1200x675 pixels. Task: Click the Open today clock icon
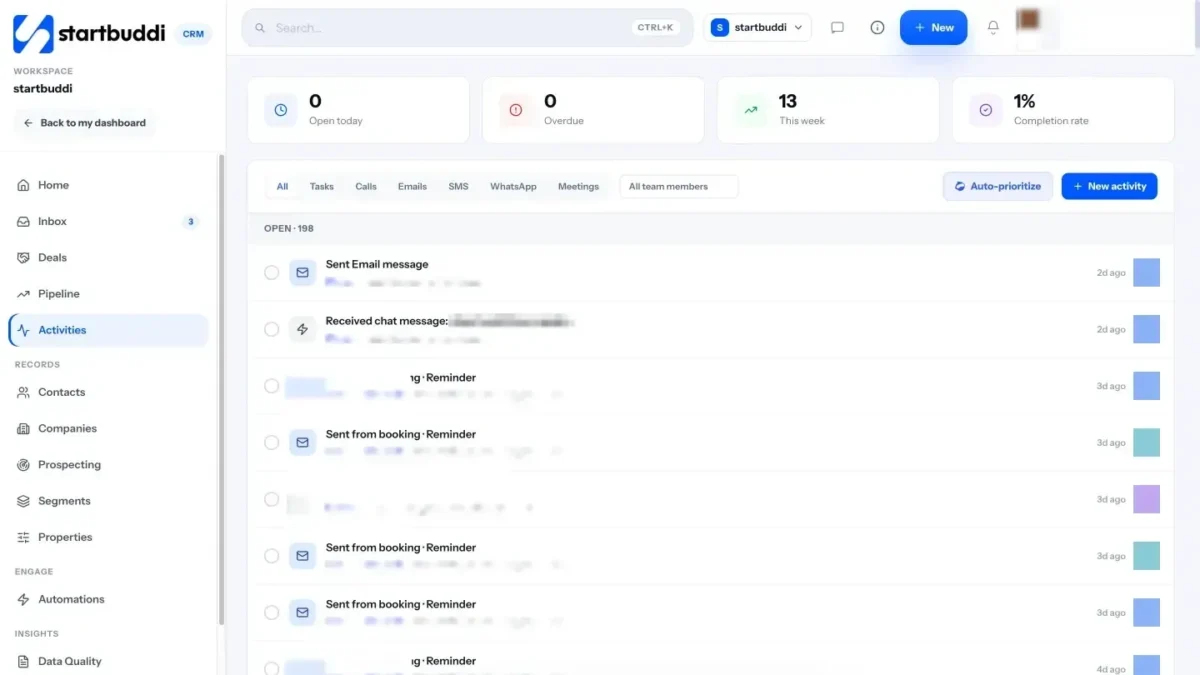click(x=281, y=110)
